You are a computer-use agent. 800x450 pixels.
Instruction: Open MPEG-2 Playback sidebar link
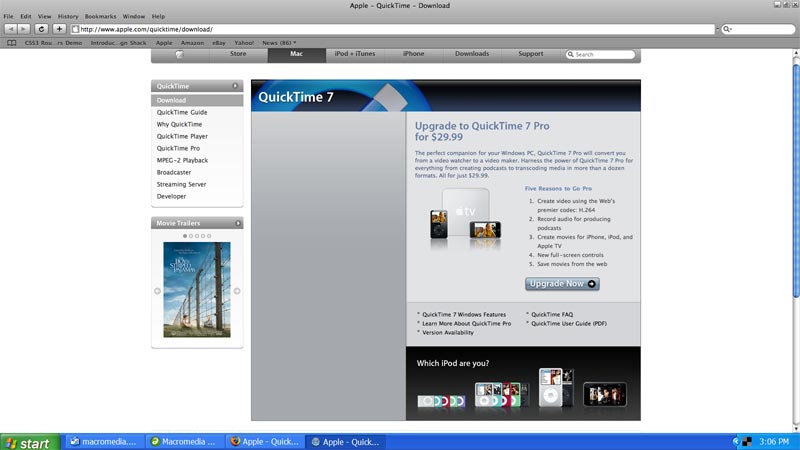[182, 160]
